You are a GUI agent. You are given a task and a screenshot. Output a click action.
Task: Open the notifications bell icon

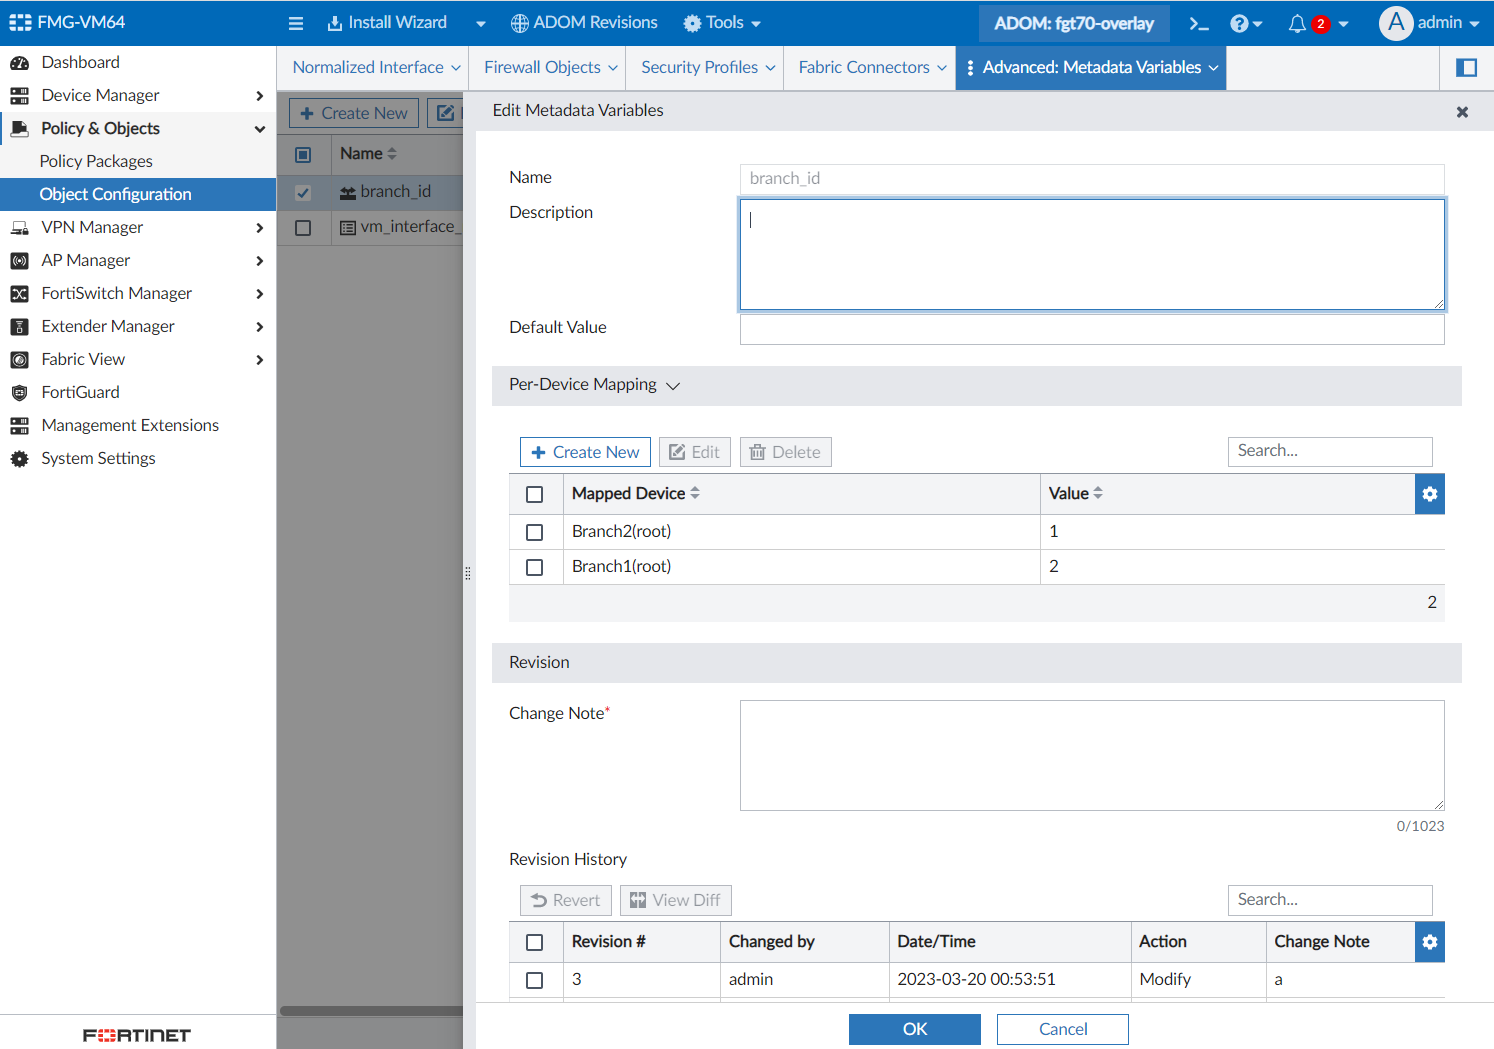click(x=1297, y=24)
